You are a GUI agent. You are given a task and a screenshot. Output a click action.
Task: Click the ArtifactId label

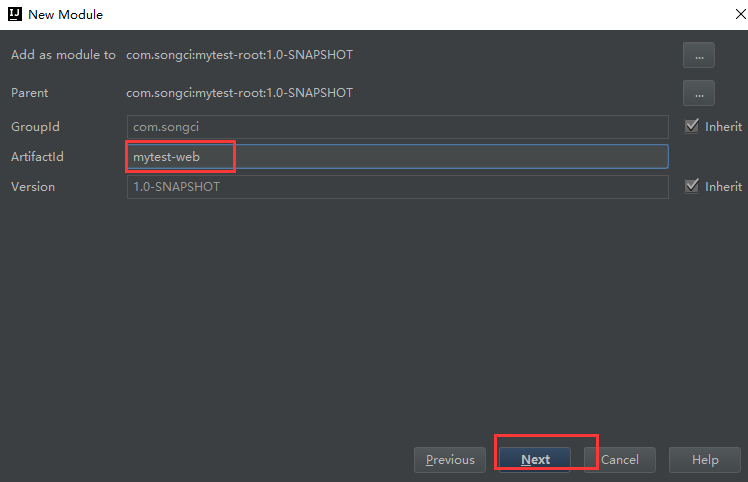37,157
